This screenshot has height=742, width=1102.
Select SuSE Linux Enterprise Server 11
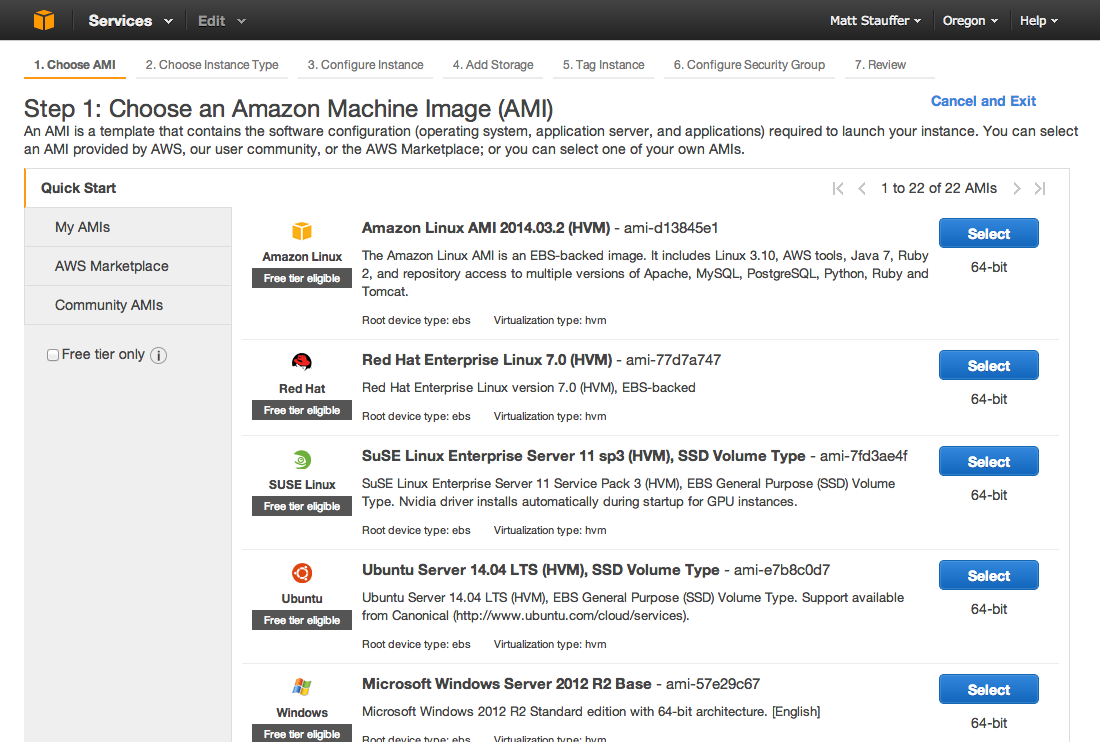point(988,462)
